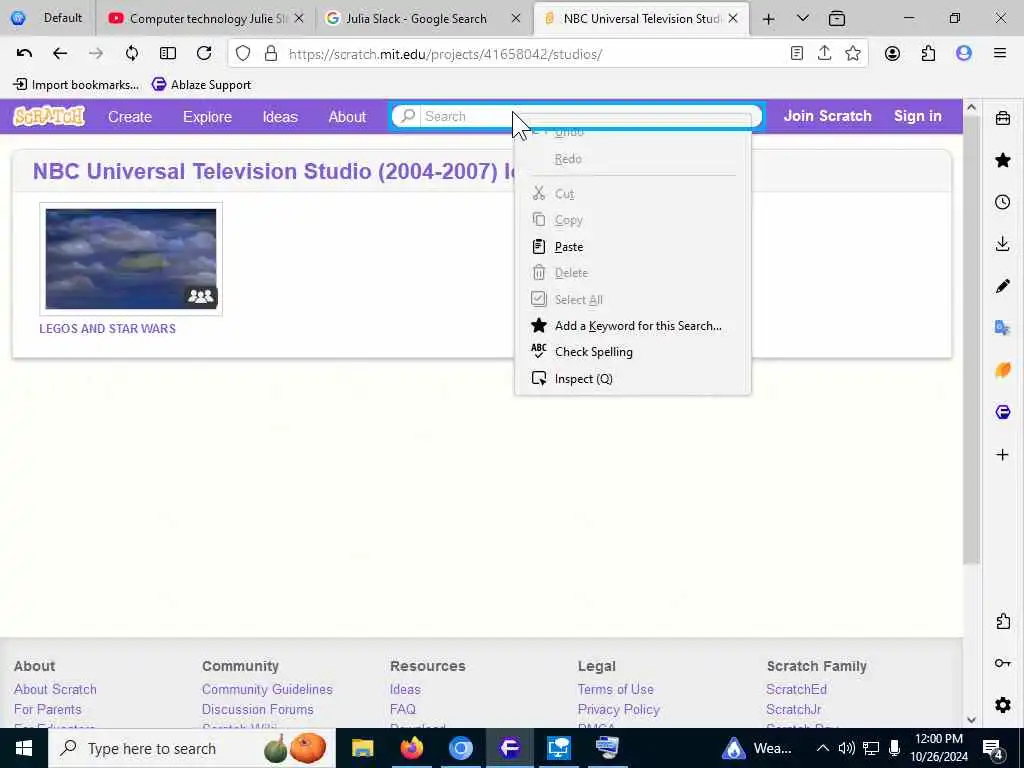Image resolution: width=1024 pixels, height=768 pixels.
Task: Open bookmarks star in right sidebar
Action: [1003, 160]
